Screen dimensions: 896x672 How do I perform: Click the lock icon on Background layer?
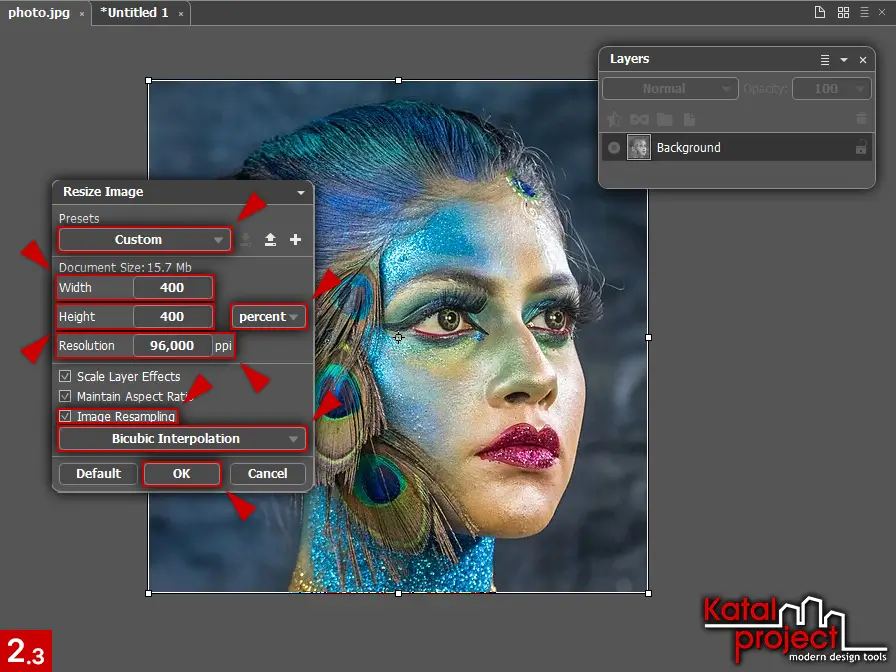tap(860, 148)
